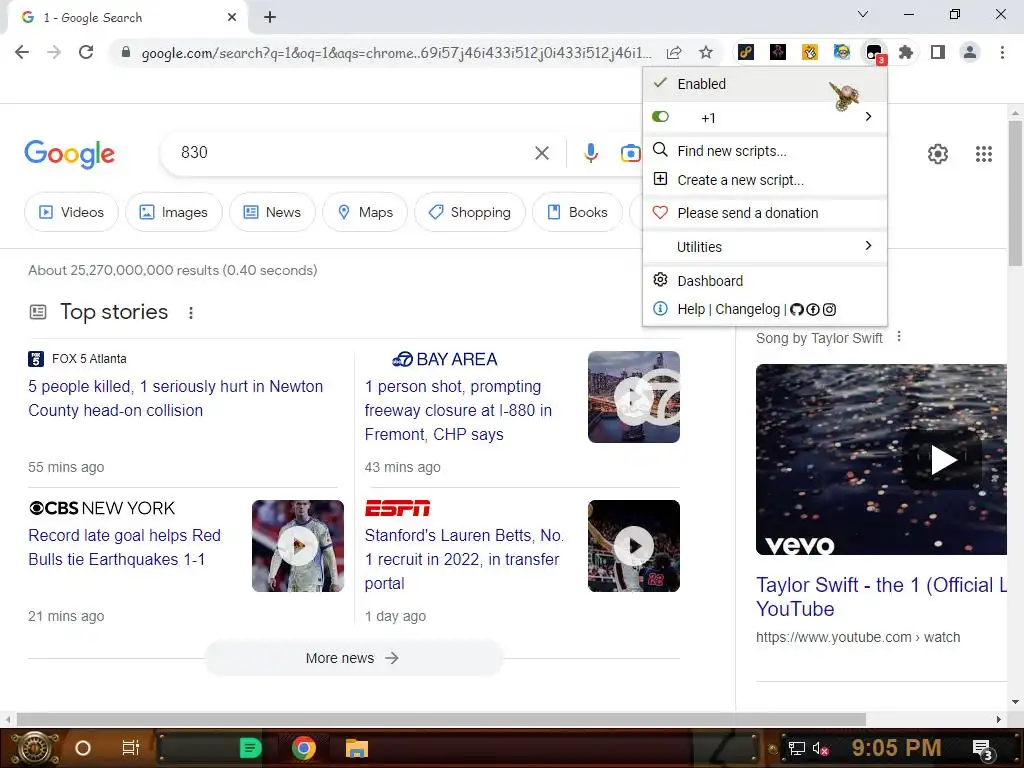Play the CBS soccer video thumbnail
The height and width of the screenshot is (768, 1024).
[x=298, y=546]
